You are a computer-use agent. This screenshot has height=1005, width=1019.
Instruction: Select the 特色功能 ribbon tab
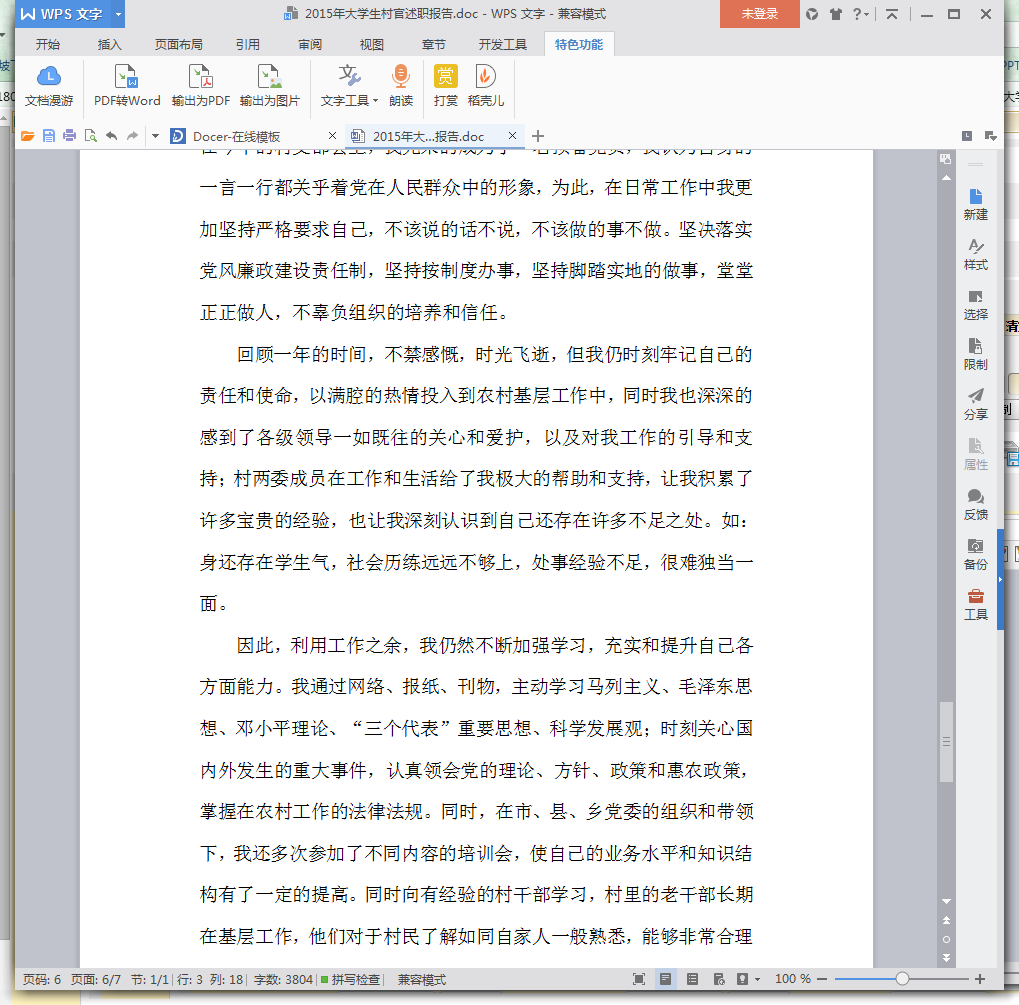tap(578, 44)
